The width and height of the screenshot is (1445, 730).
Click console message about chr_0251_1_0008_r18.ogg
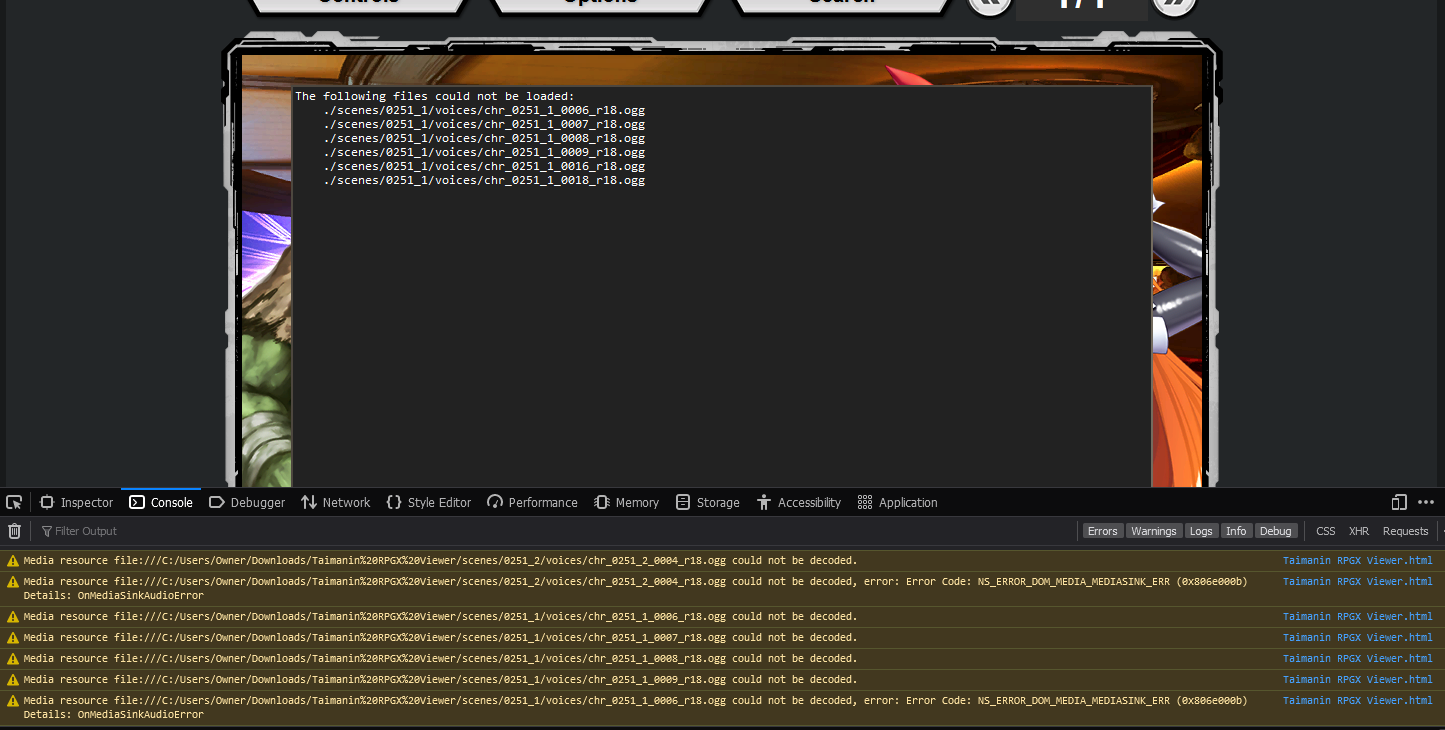click(x=441, y=659)
